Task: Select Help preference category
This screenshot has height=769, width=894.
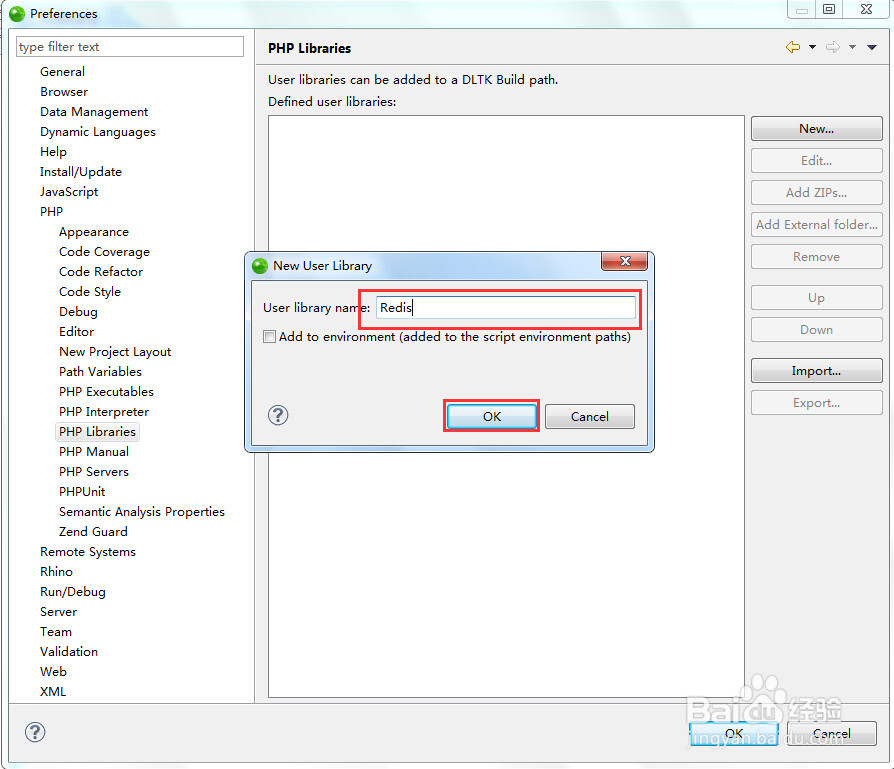Action: (x=53, y=152)
